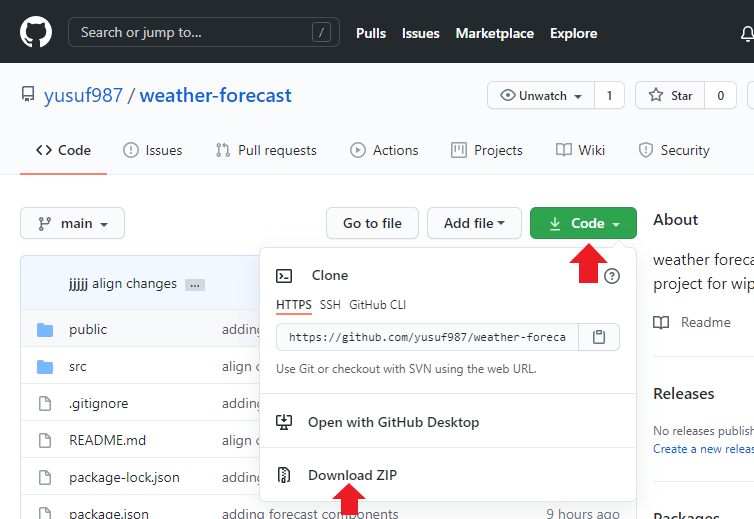The image size is (754, 519).
Task: Click the README.md file icon
Action: pos(45,440)
